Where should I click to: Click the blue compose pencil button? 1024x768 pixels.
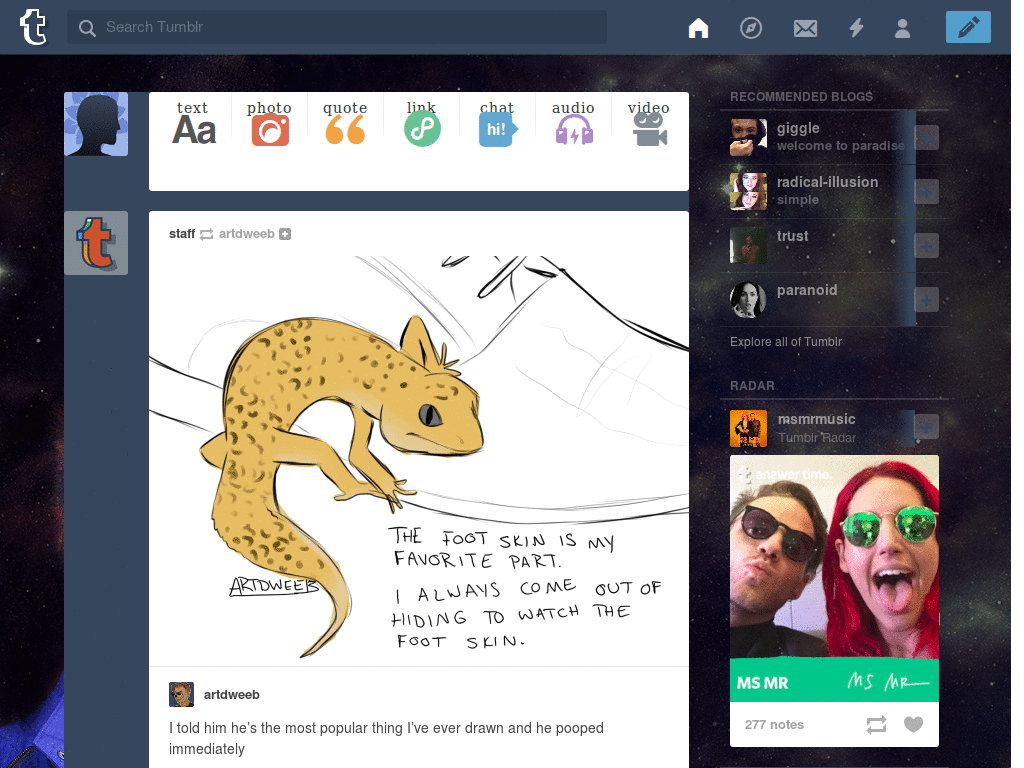pyautogui.click(x=968, y=27)
